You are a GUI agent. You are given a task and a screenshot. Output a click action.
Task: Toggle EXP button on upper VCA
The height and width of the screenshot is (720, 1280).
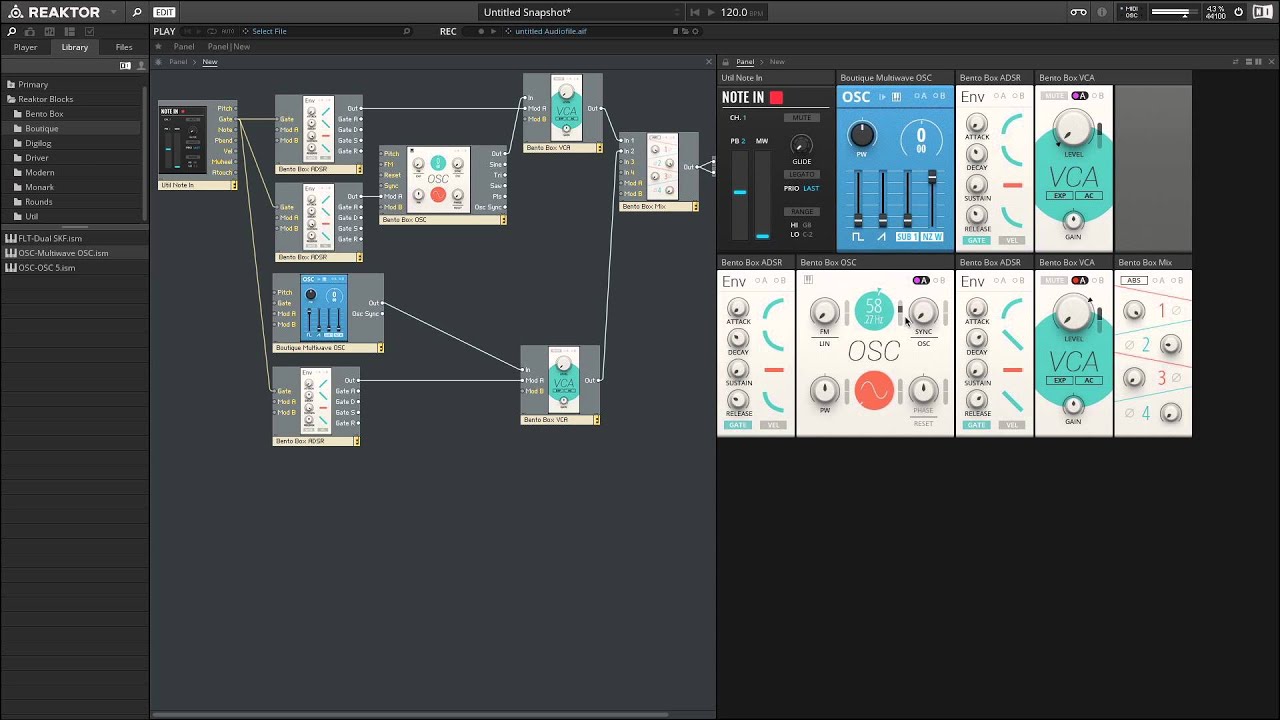tap(1059, 196)
